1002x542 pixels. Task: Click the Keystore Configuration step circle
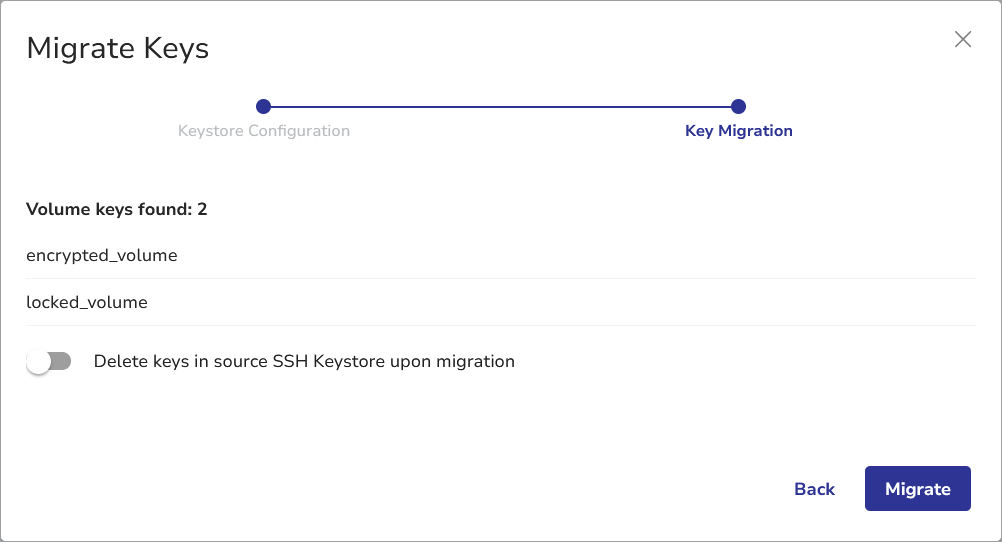pos(263,107)
